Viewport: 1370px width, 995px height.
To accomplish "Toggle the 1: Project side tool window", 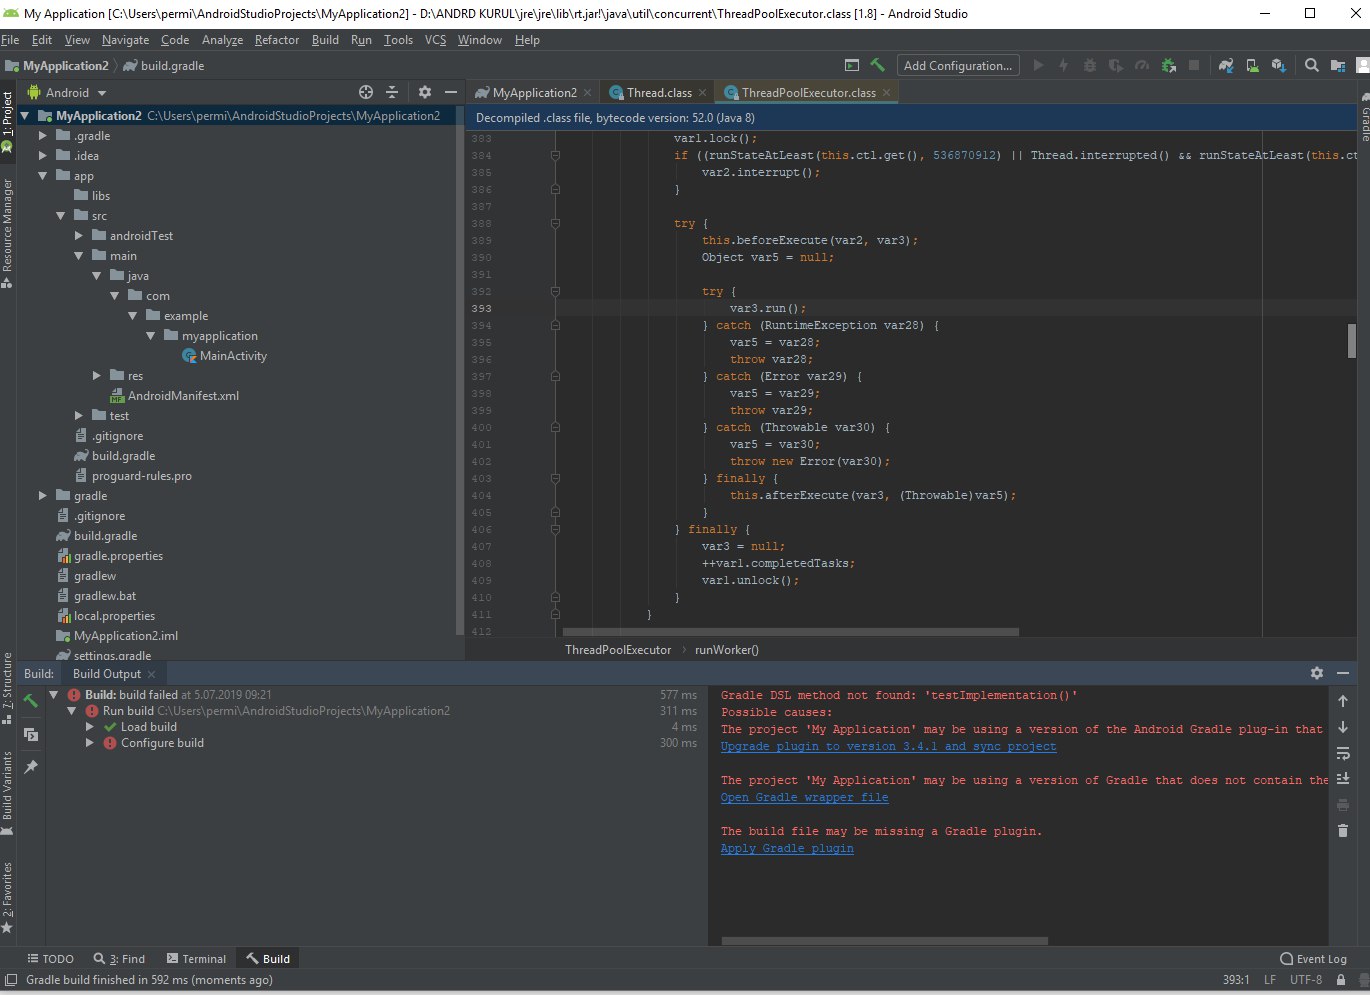I will point(7,121).
